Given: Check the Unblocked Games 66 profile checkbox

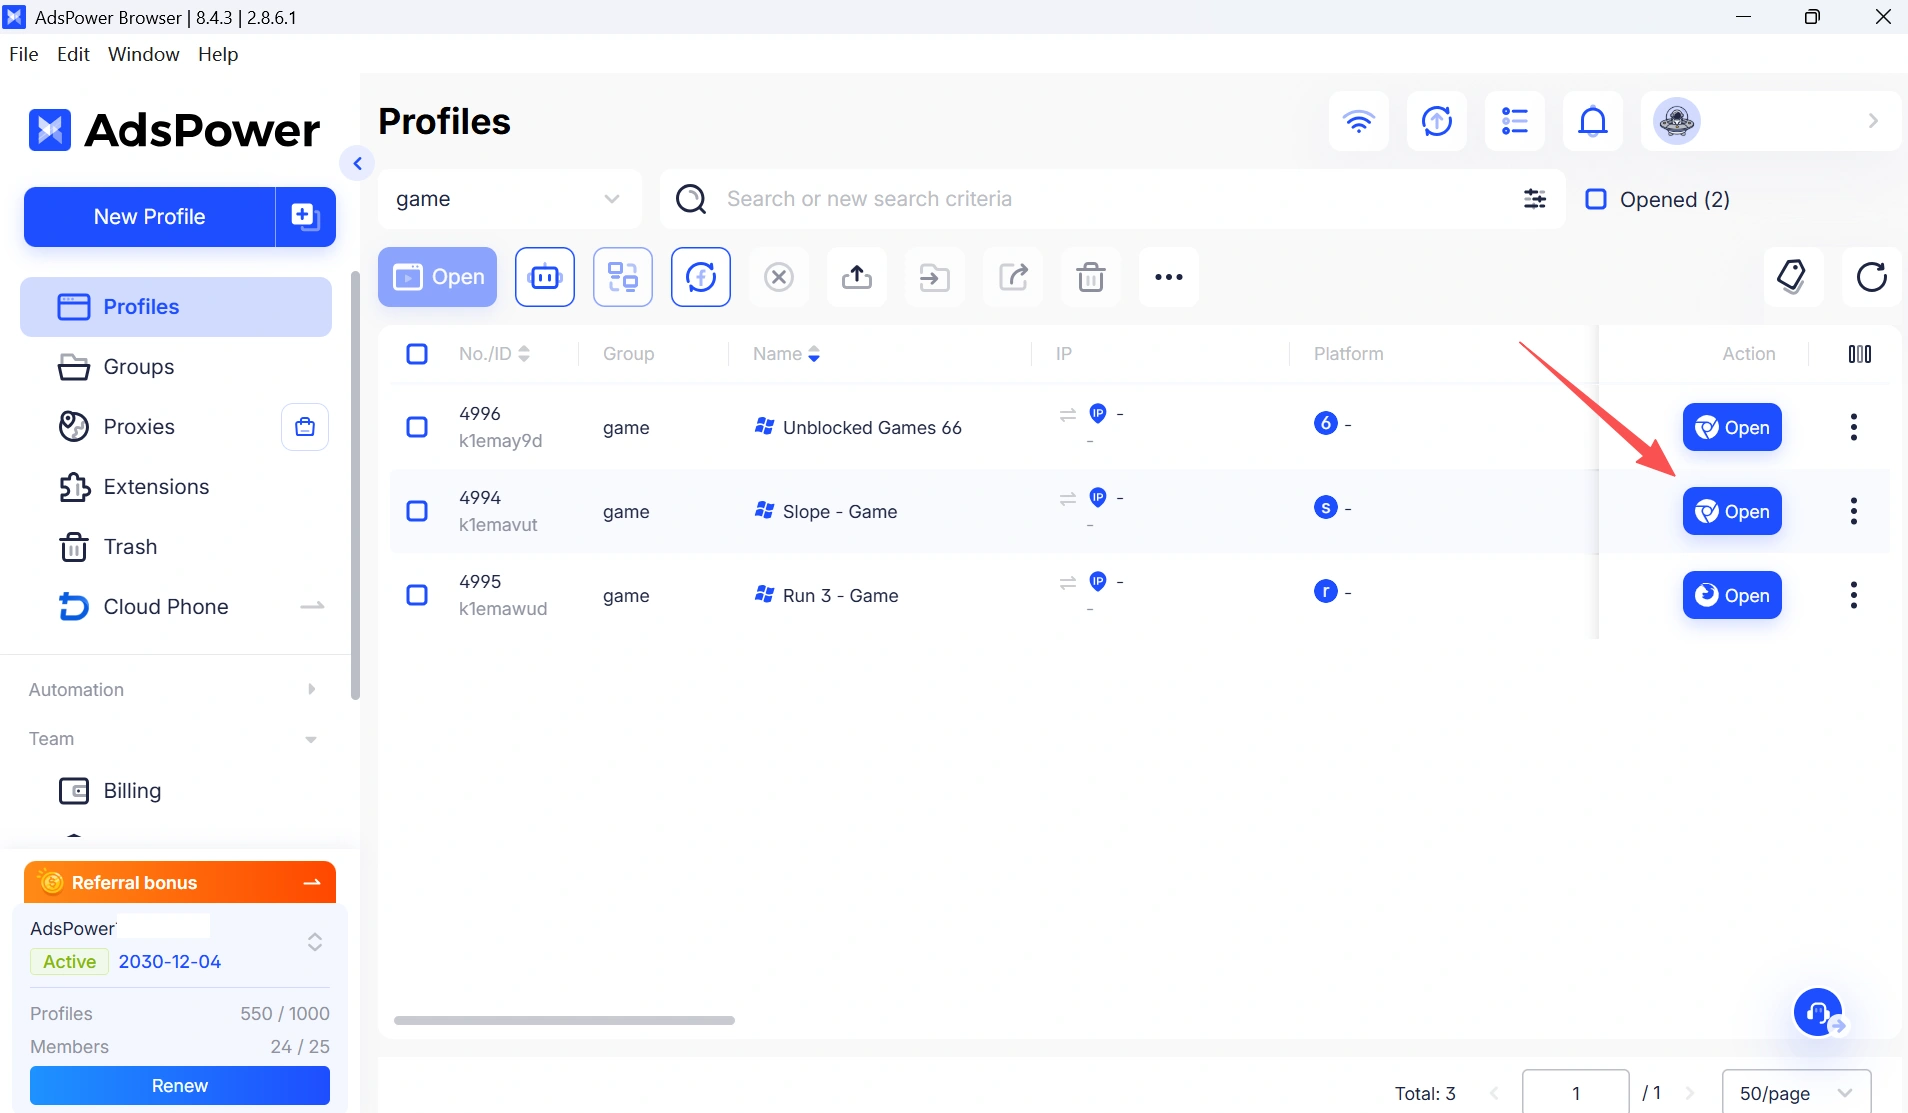Looking at the screenshot, I should (417, 427).
